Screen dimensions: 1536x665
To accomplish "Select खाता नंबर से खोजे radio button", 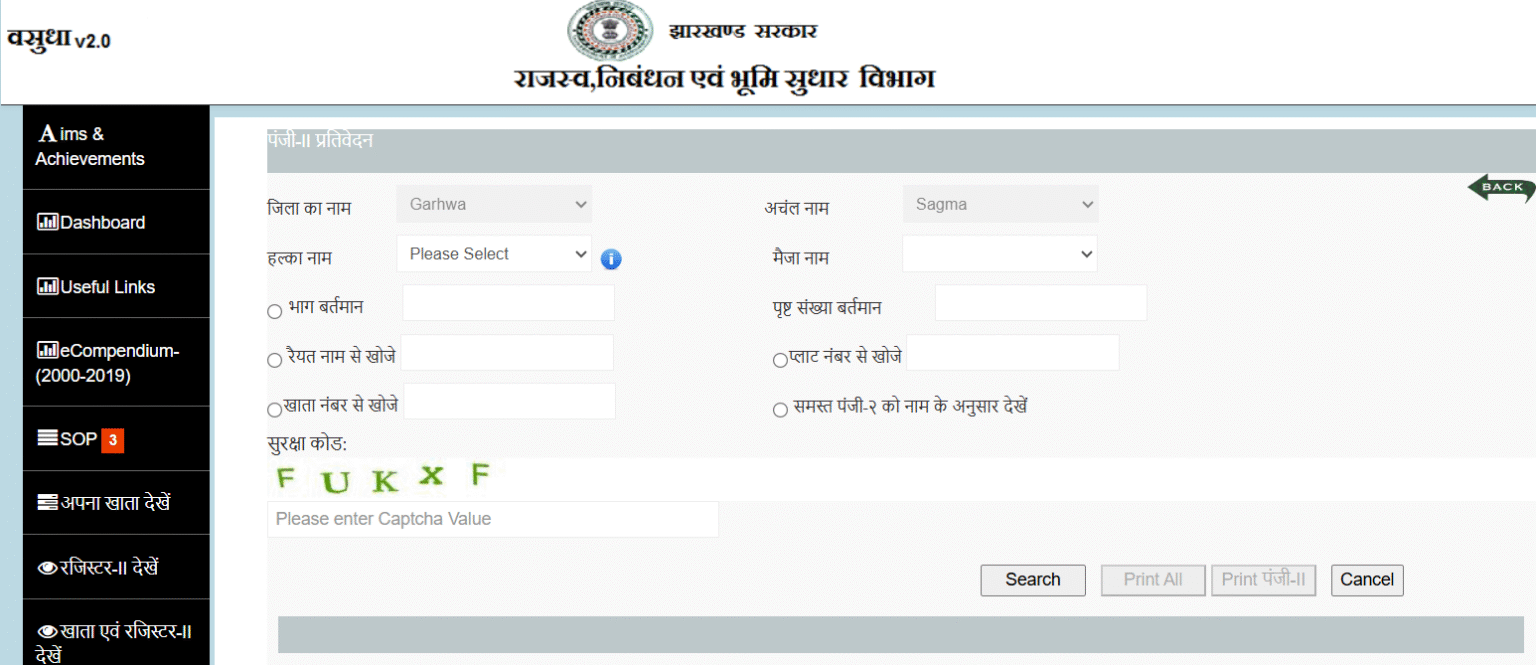I will [274, 409].
